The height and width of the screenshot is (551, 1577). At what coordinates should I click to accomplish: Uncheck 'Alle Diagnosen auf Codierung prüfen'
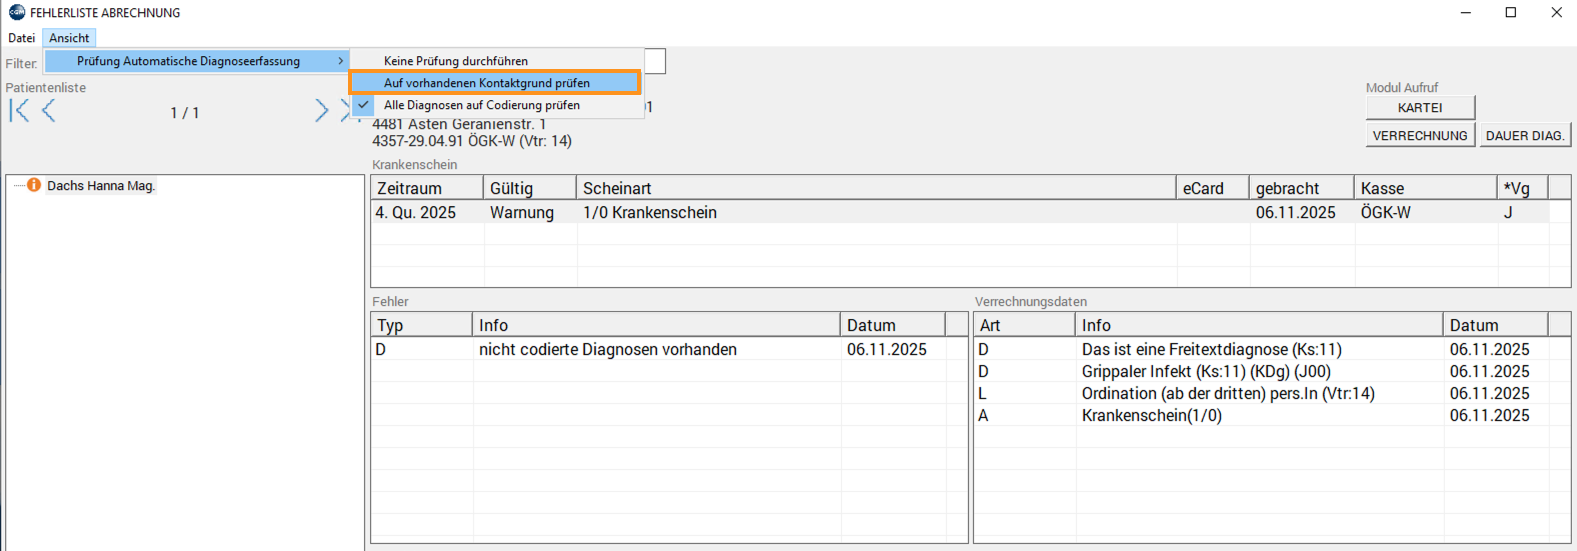coord(481,105)
